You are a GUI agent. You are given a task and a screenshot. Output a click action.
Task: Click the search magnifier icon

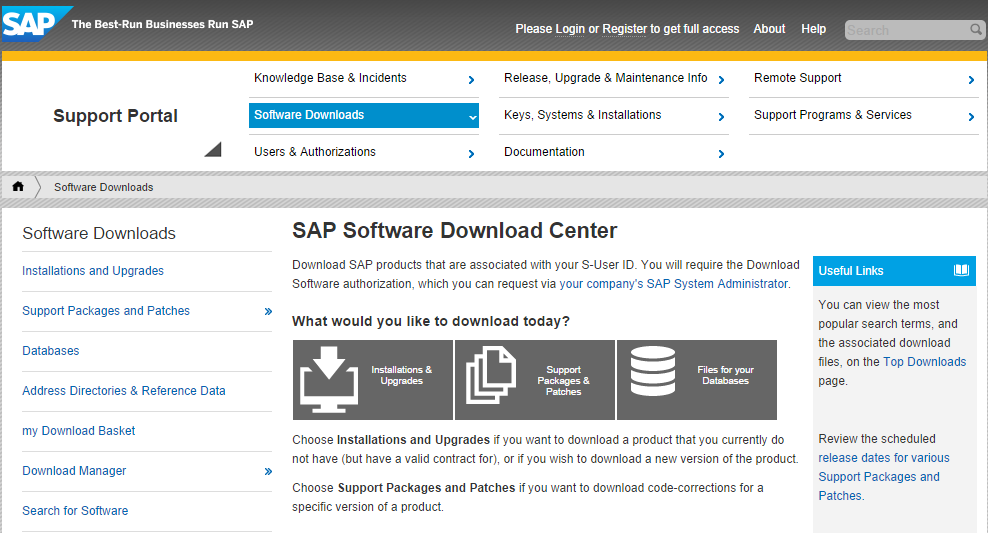(x=976, y=29)
